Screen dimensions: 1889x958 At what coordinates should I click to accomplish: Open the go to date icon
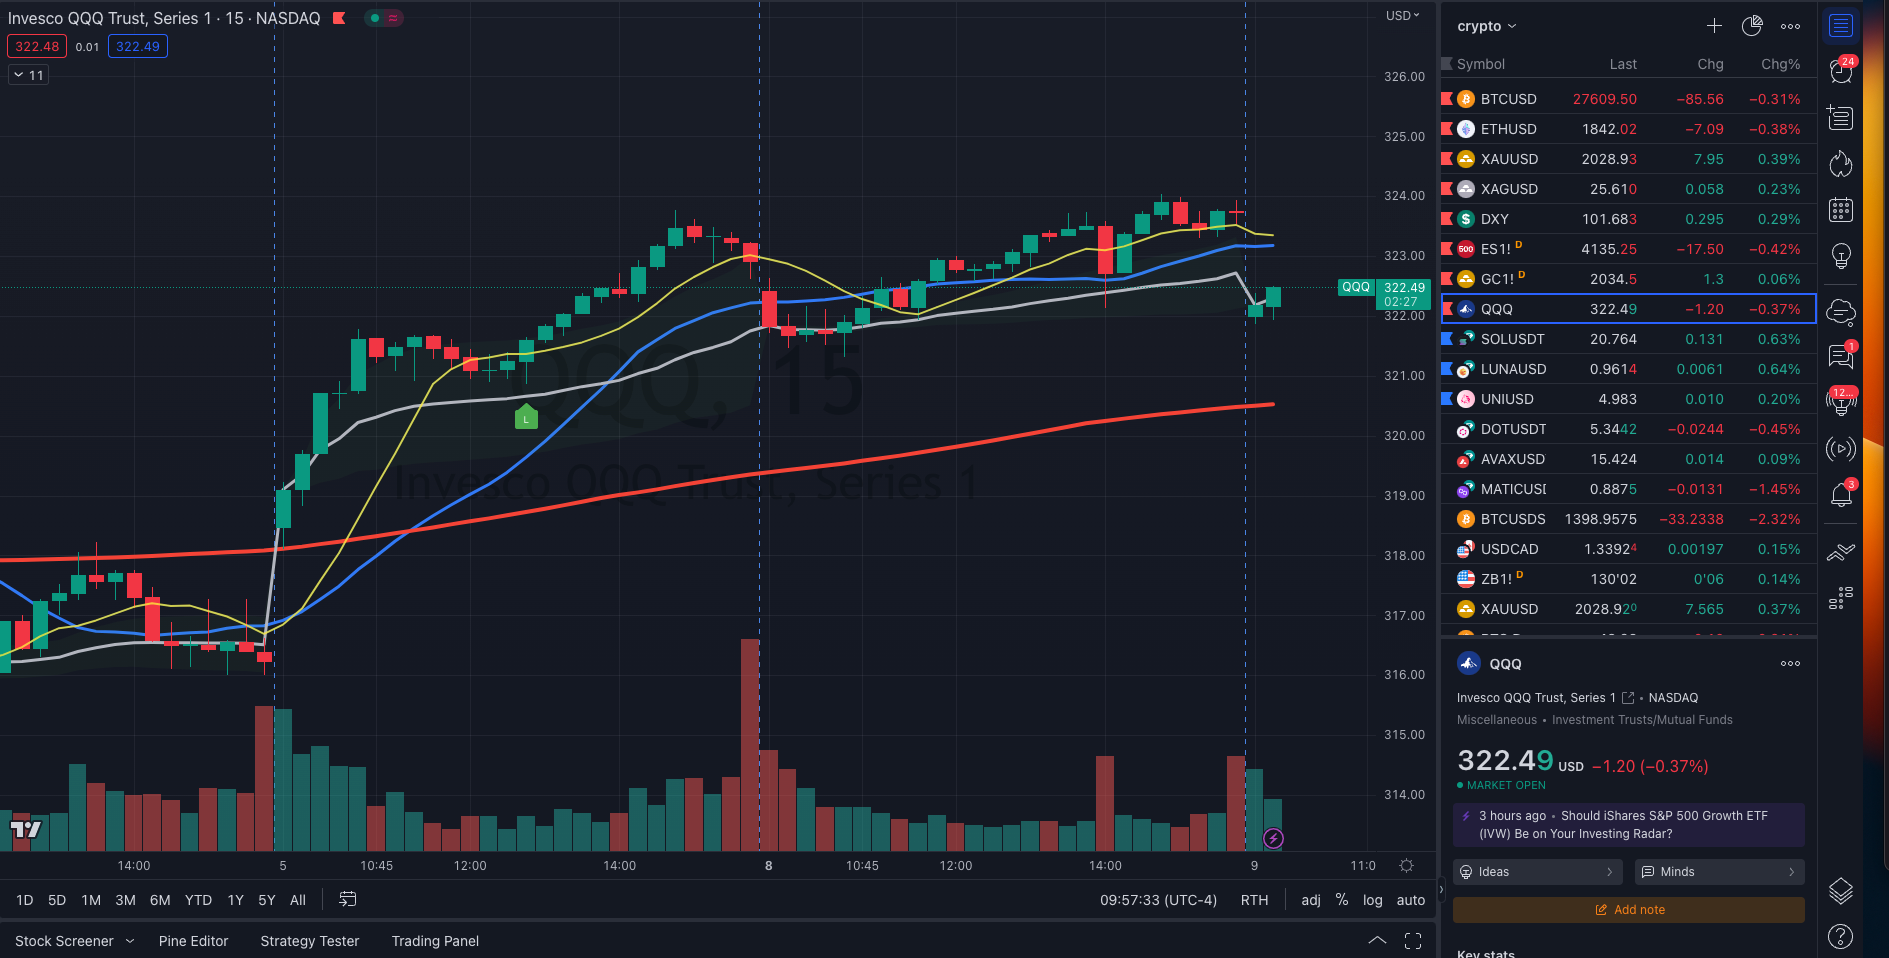[347, 900]
